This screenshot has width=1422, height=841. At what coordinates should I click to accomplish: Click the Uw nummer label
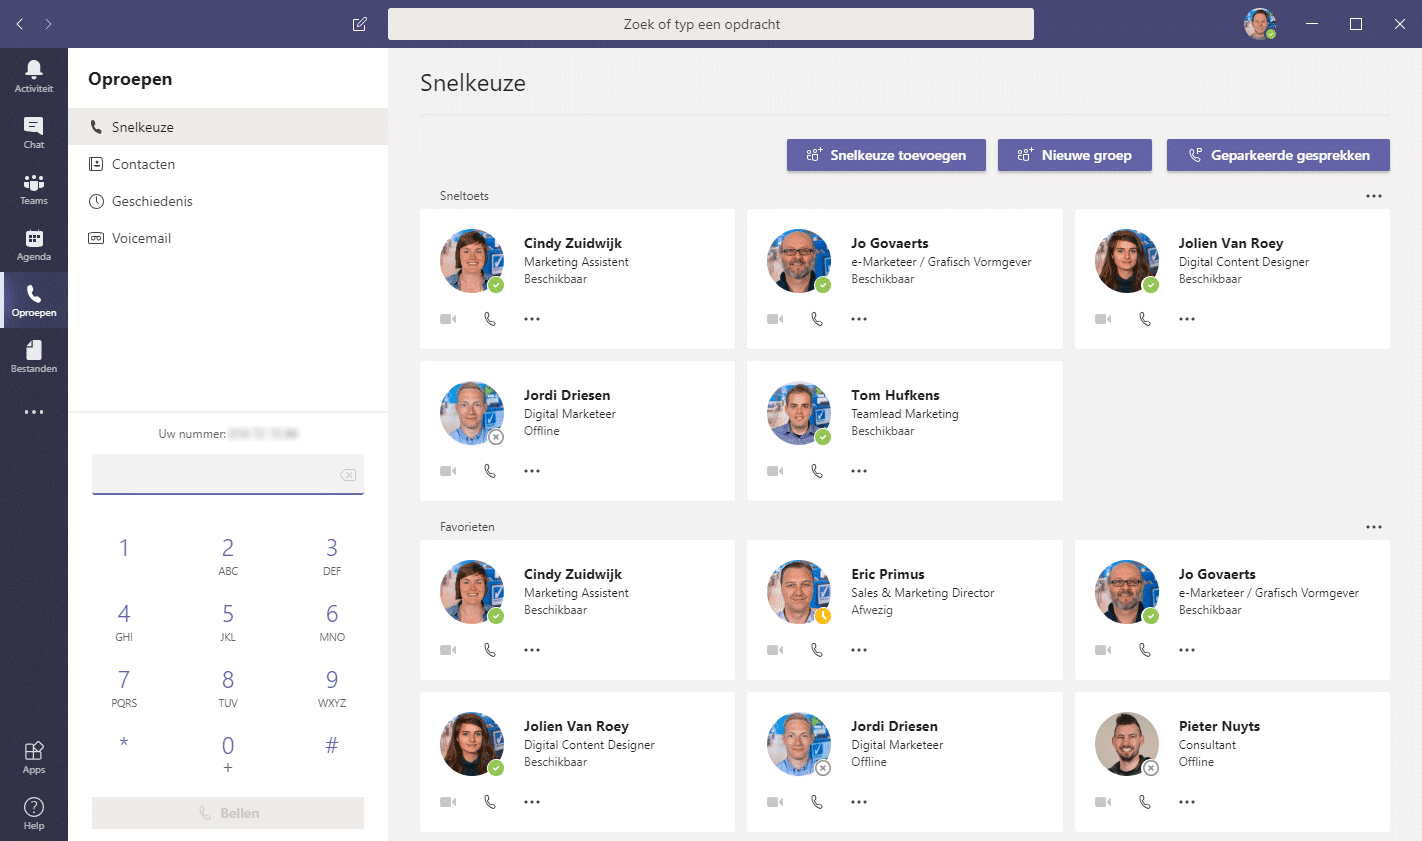[x=192, y=434]
